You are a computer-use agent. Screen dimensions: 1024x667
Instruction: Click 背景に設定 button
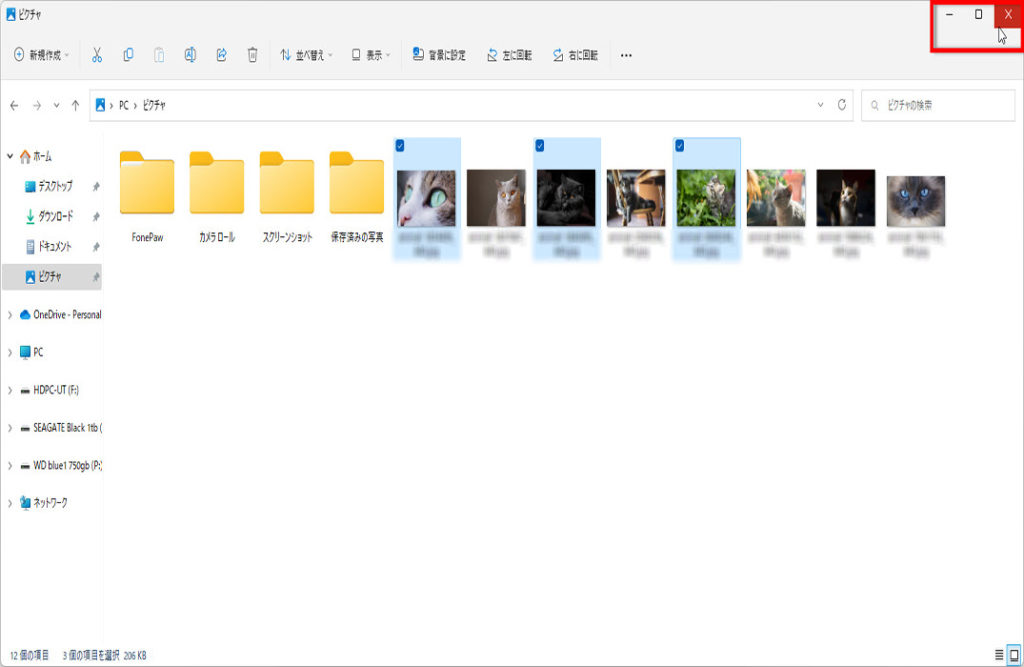(439, 55)
